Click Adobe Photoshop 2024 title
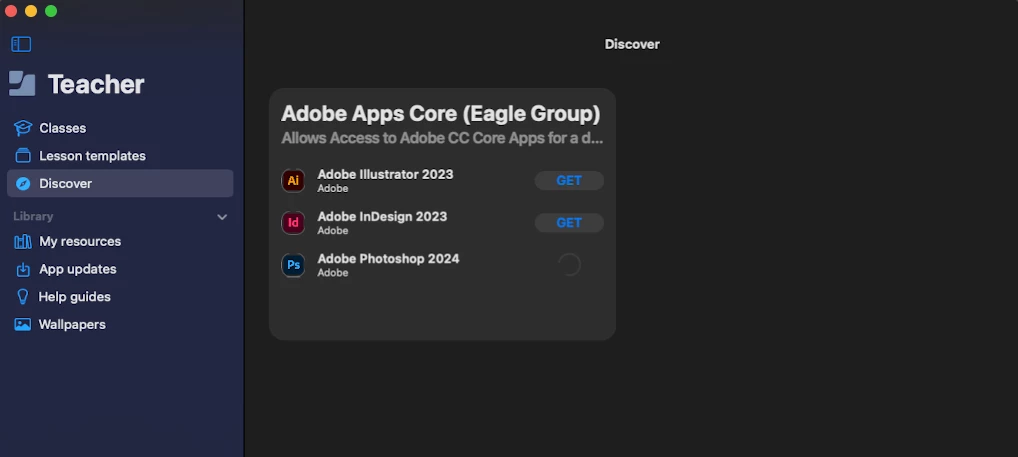The width and height of the screenshot is (1018, 457). pyautogui.click(x=388, y=258)
